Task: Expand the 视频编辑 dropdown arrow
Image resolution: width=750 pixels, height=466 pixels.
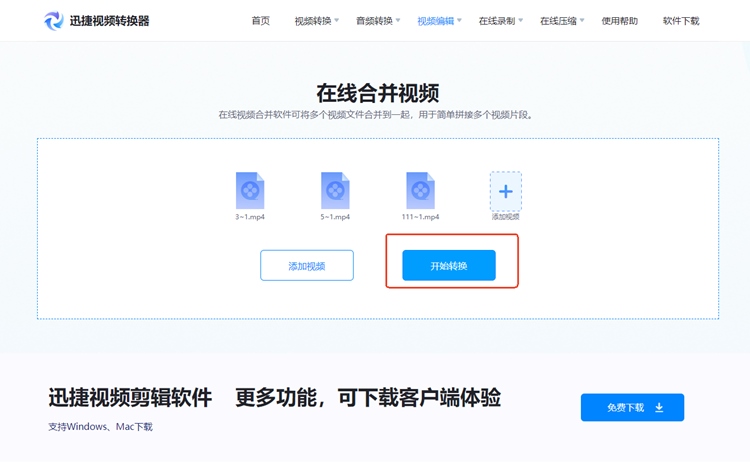Action: pyautogui.click(x=459, y=20)
